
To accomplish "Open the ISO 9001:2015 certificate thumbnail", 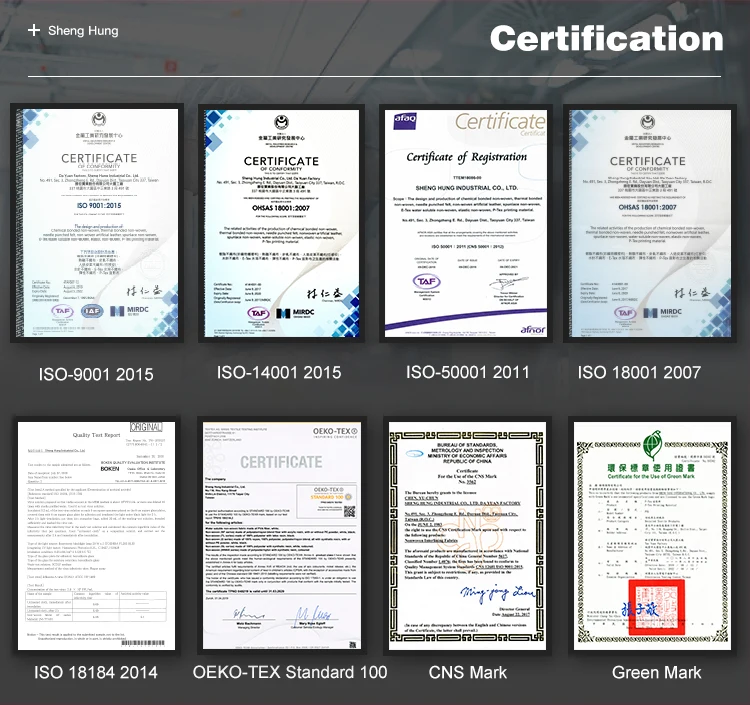I will pos(97,223).
